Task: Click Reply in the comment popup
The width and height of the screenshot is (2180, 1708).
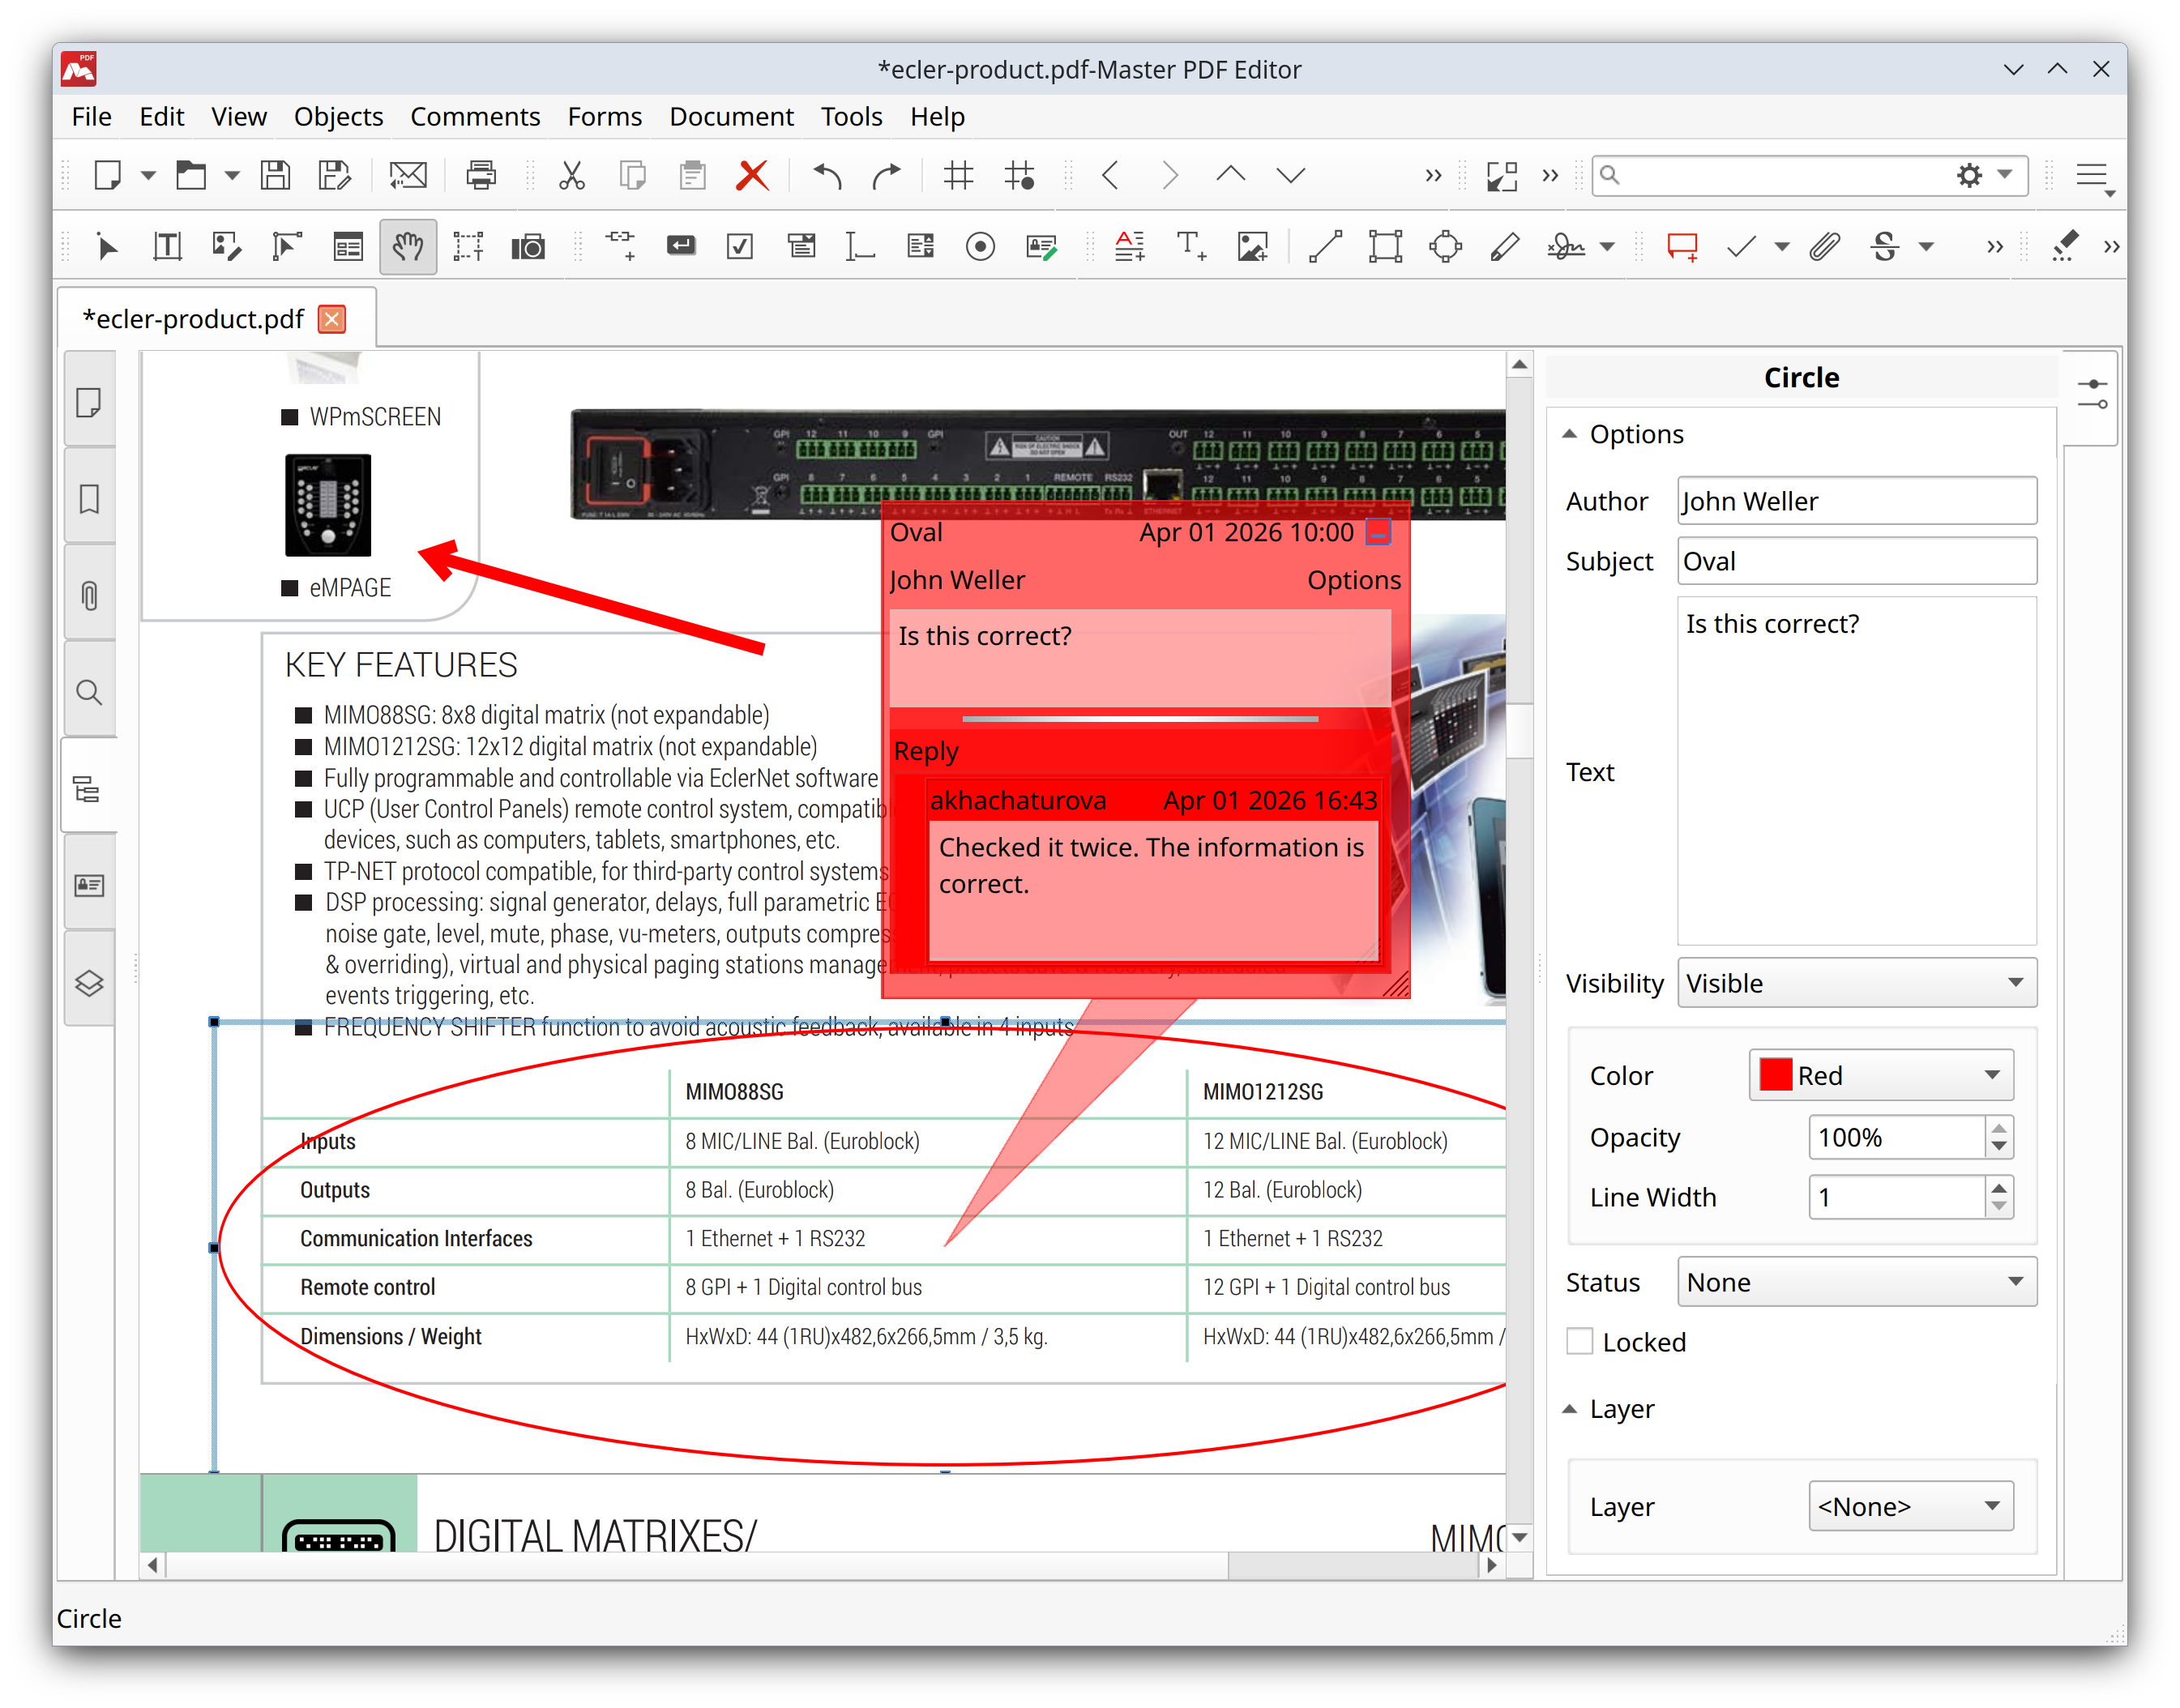Action: tap(926, 751)
